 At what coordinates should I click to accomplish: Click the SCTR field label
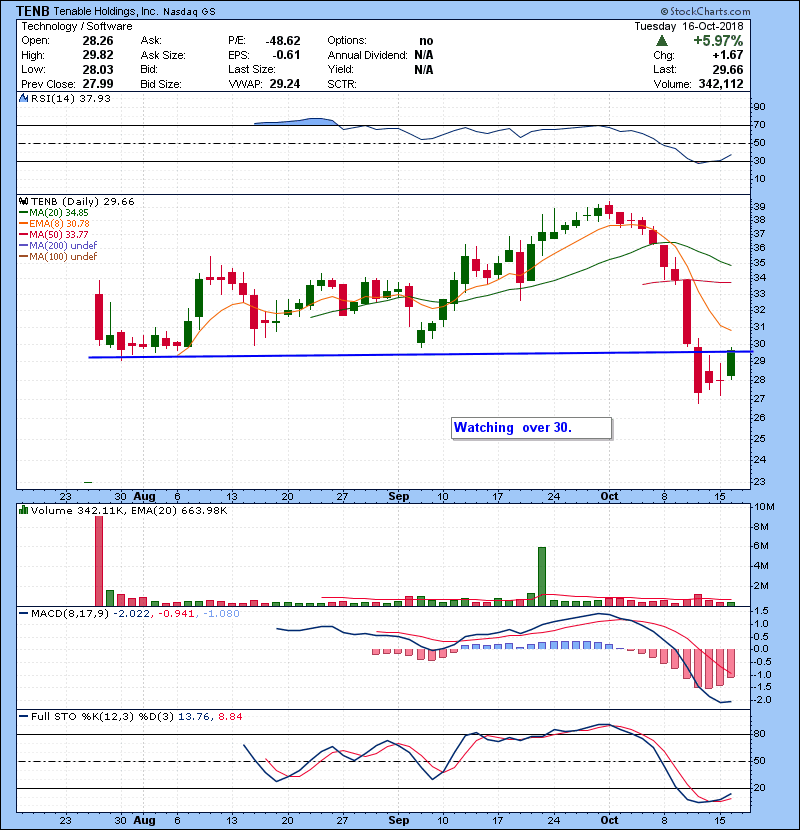point(342,84)
